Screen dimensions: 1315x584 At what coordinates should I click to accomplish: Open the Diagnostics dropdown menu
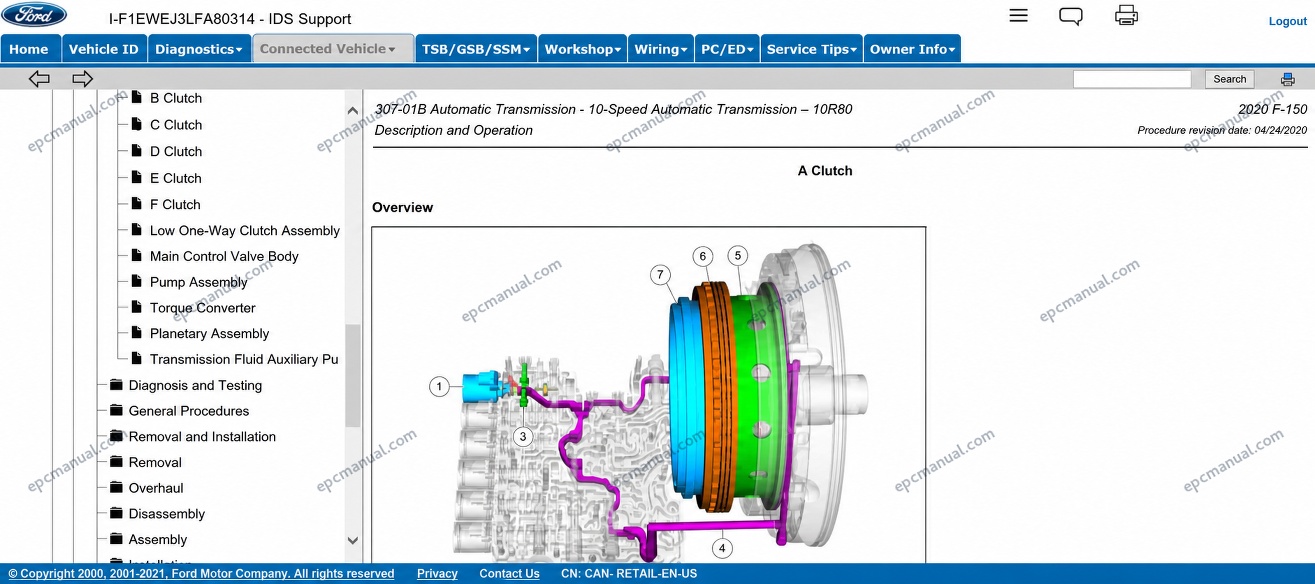(199, 49)
